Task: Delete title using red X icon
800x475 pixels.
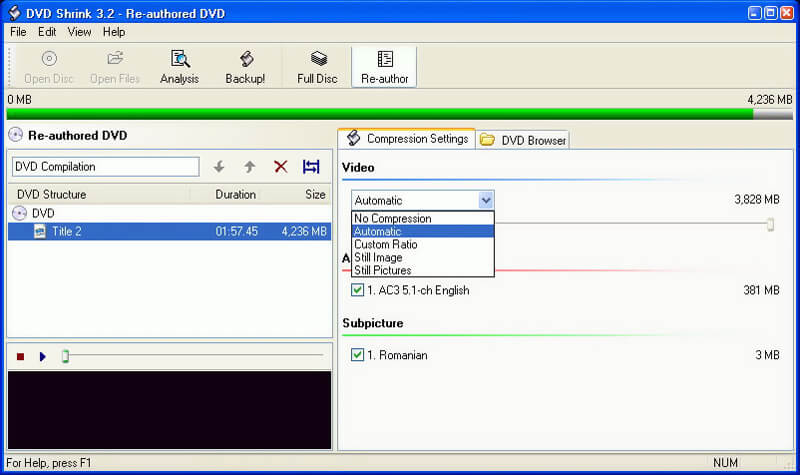Action: pyautogui.click(x=280, y=167)
